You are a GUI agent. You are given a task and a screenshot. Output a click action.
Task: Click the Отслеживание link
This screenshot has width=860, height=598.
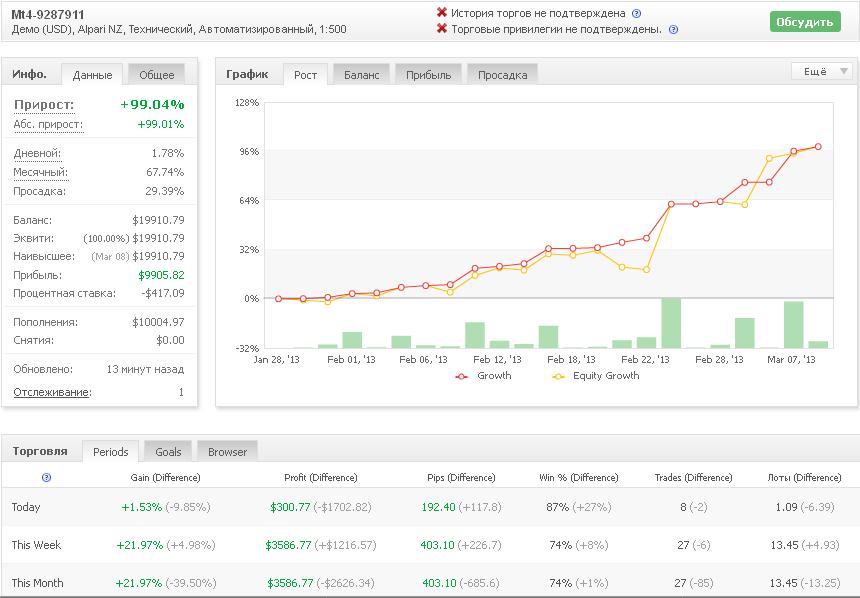[53, 392]
